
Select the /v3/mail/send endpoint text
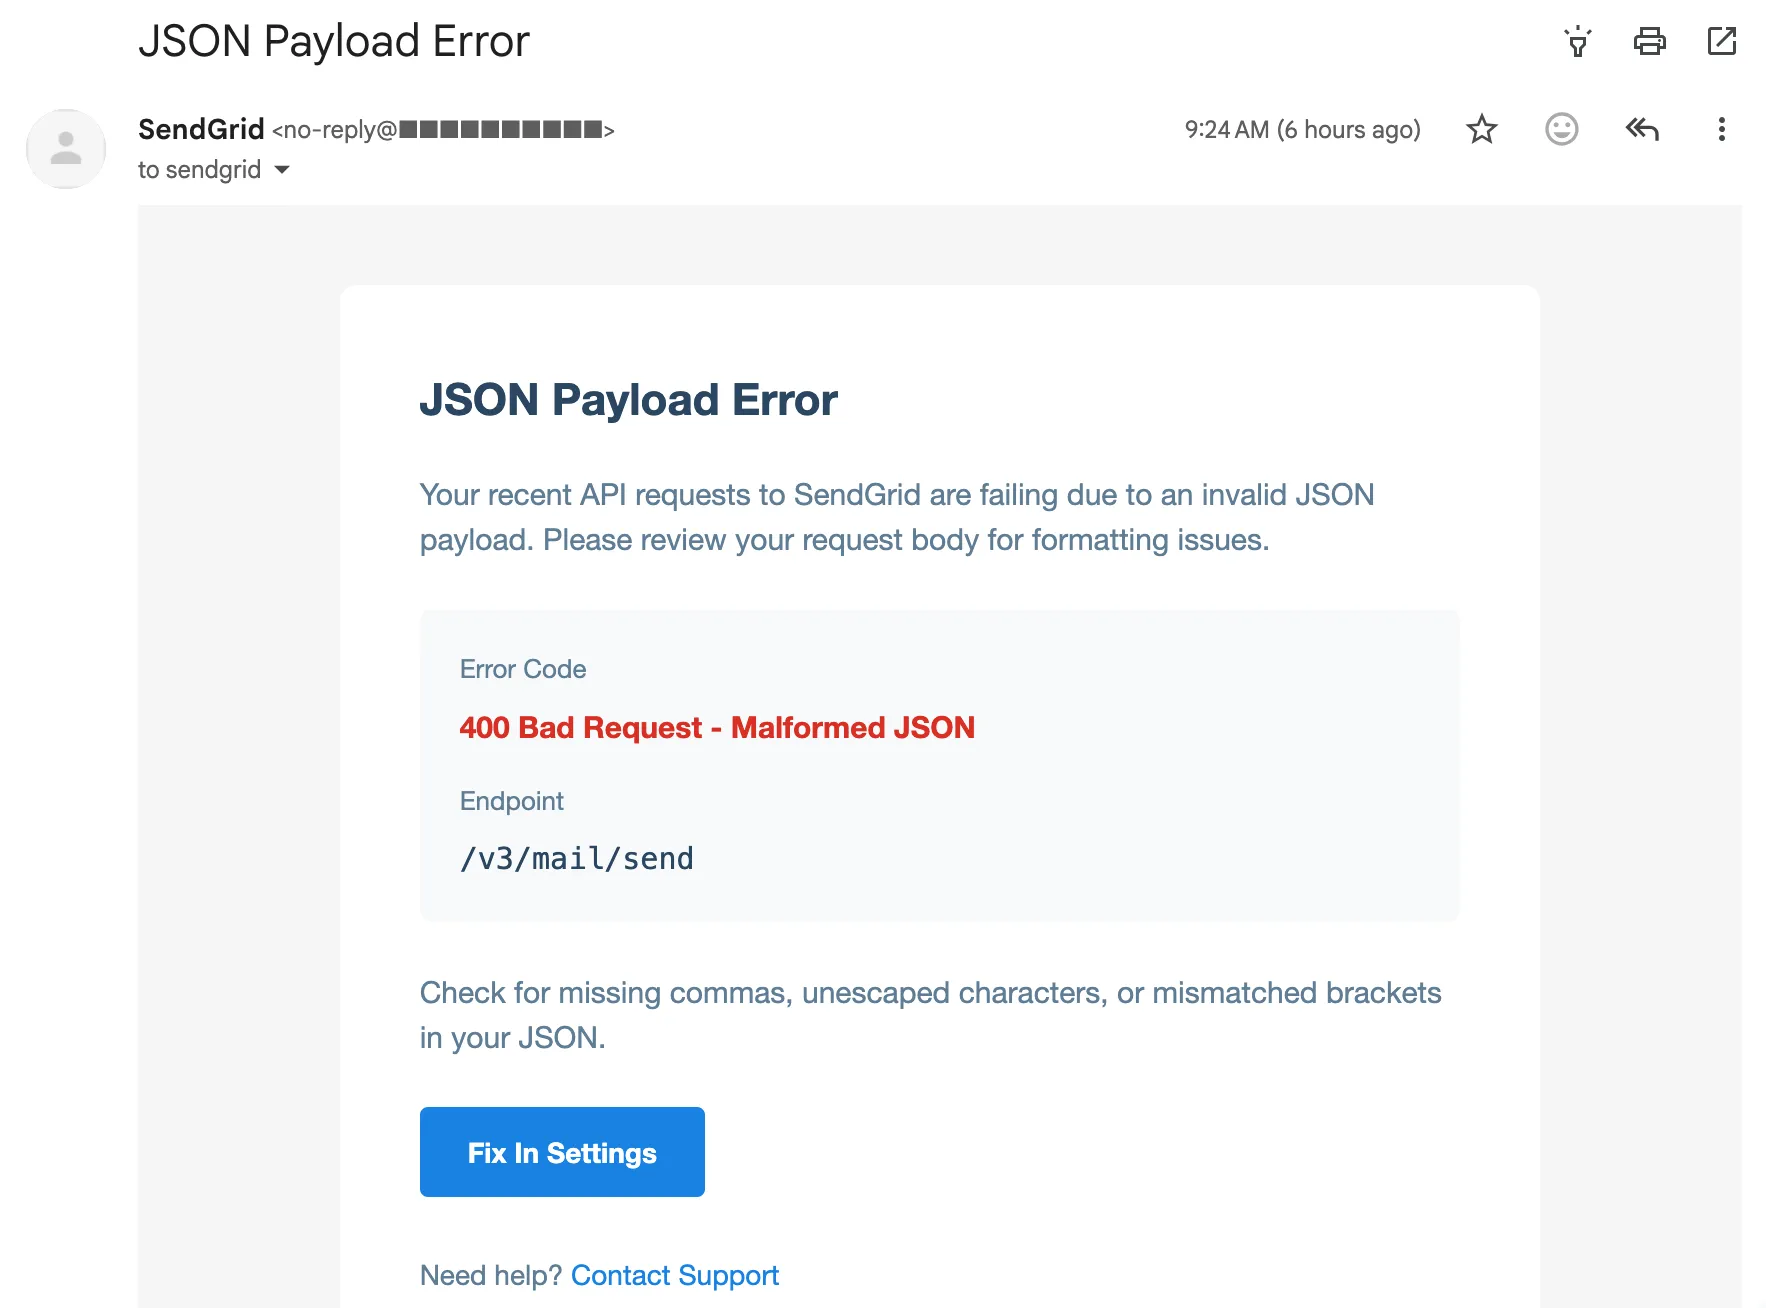576,858
